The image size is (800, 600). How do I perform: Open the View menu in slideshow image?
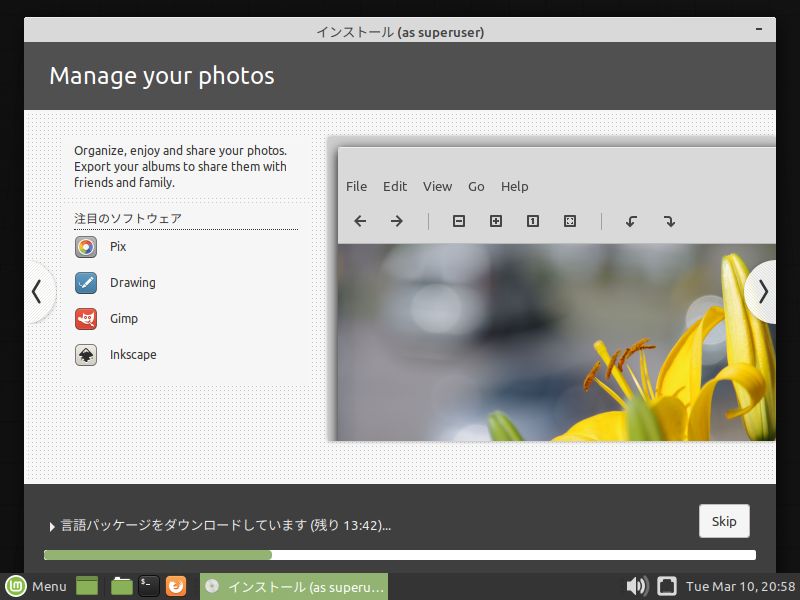pyautogui.click(x=437, y=187)
